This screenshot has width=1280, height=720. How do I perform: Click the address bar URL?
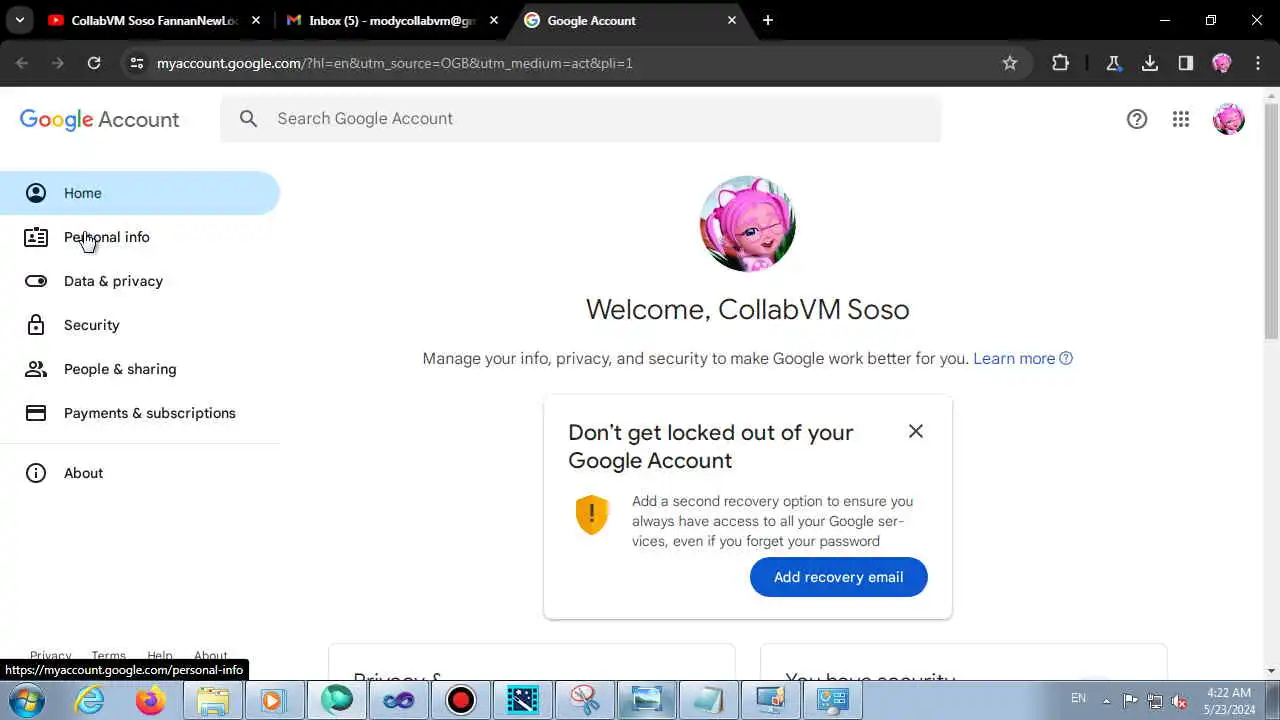click(395, 63)
